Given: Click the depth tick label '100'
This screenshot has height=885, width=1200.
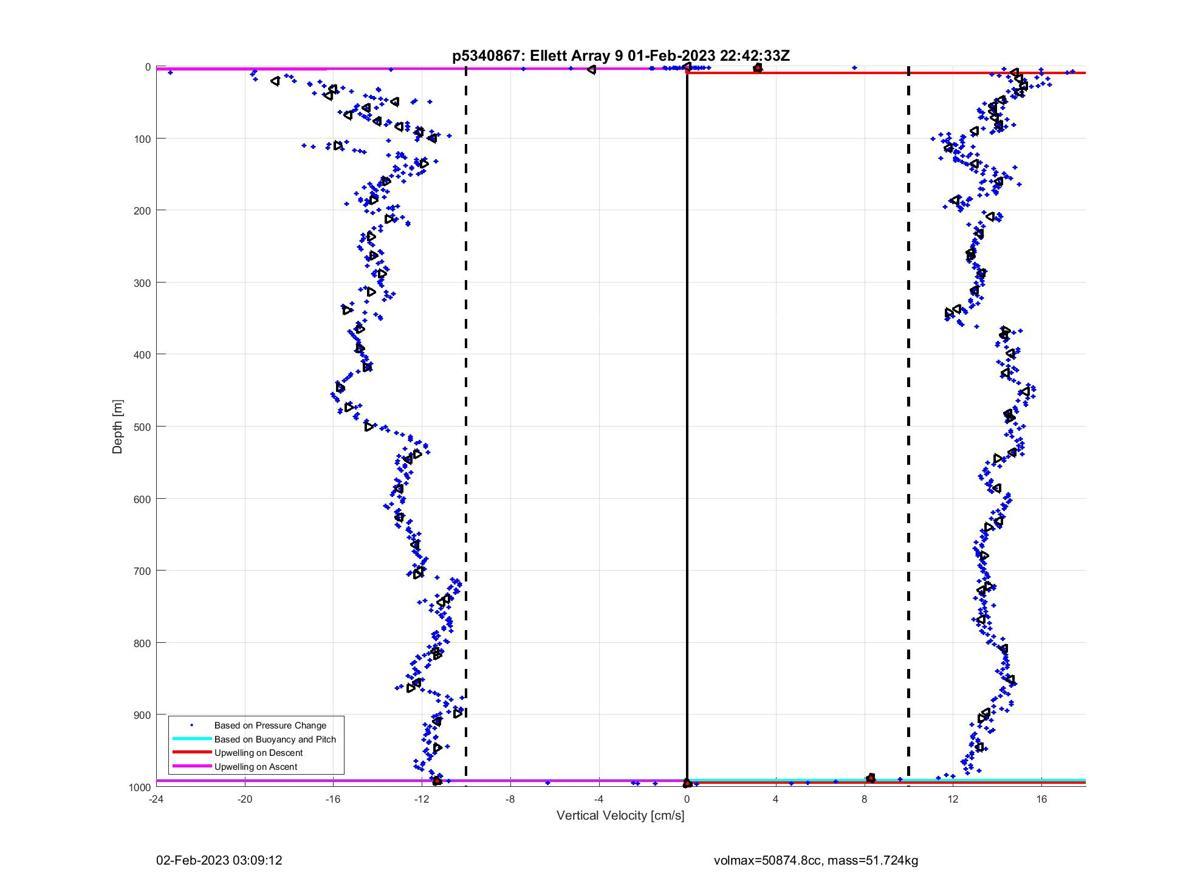Looking at the screenshot, I should coord(142,139).
